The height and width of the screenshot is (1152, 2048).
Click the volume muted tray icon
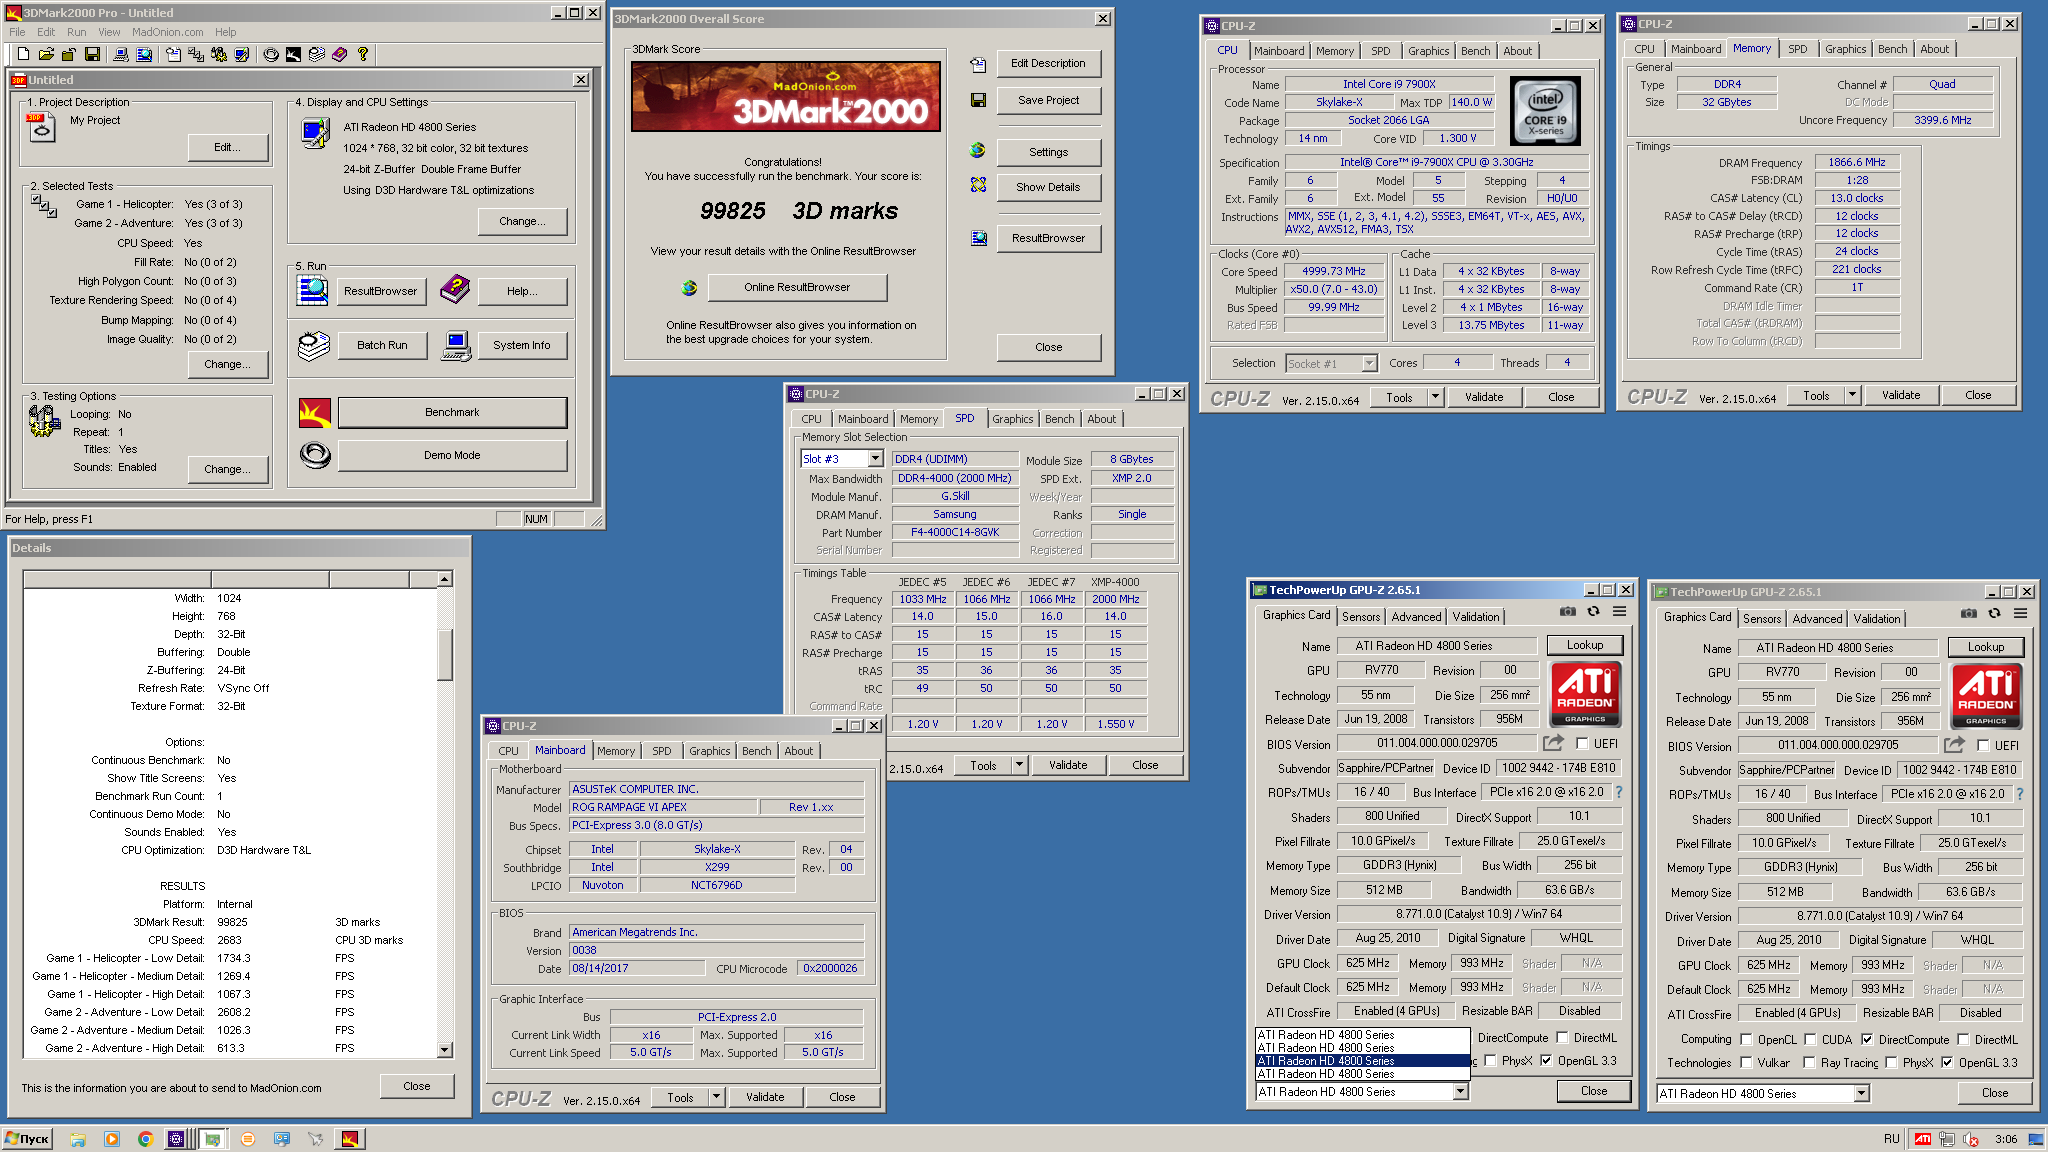point(1971,1139)
